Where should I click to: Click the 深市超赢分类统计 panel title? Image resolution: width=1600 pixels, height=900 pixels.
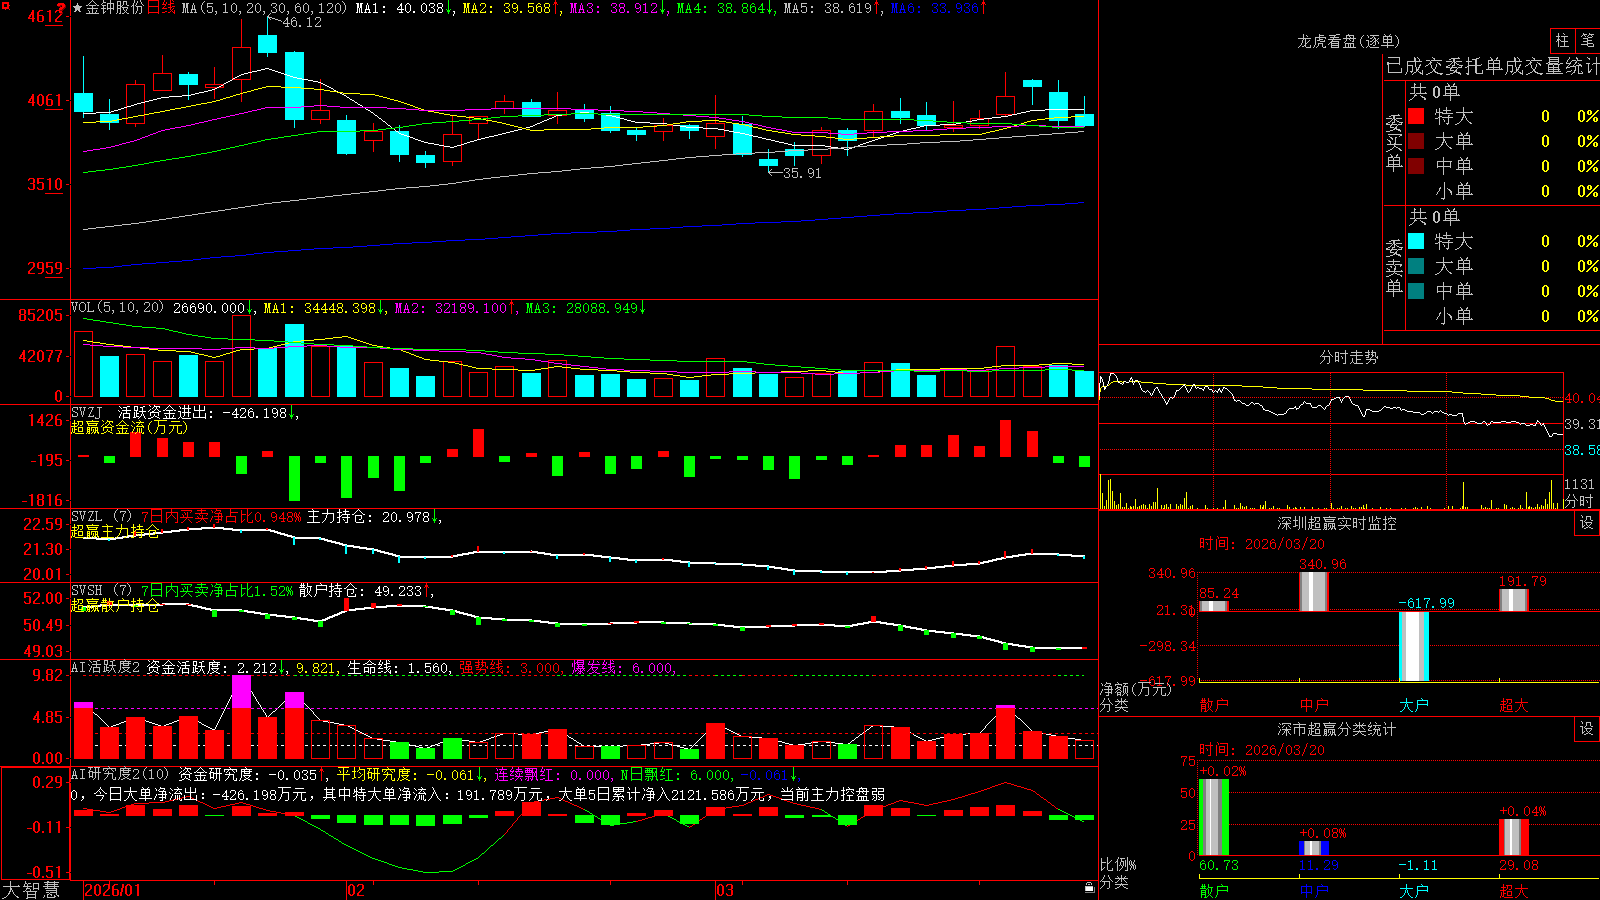pyautogui.click(x=1337, y=729)
